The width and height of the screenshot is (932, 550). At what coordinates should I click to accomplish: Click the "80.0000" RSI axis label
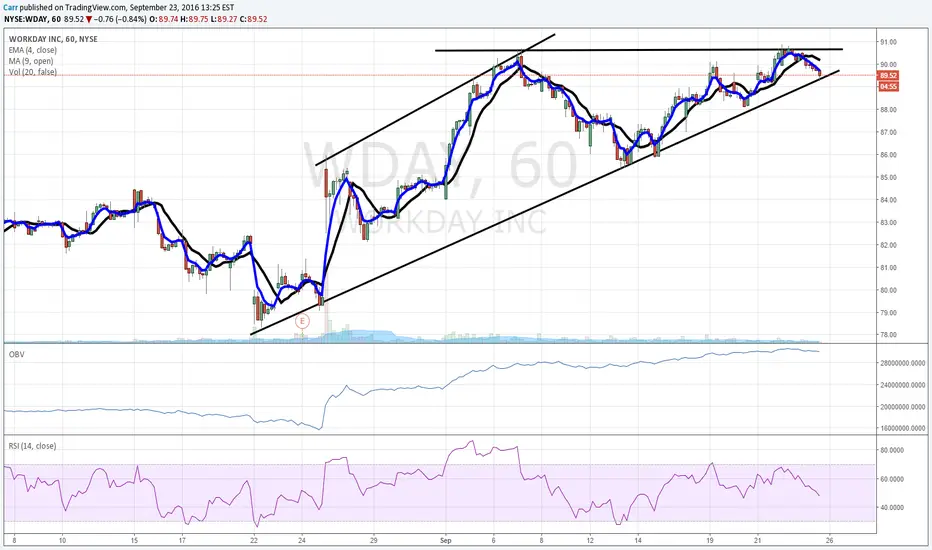[x=892, y=450]
